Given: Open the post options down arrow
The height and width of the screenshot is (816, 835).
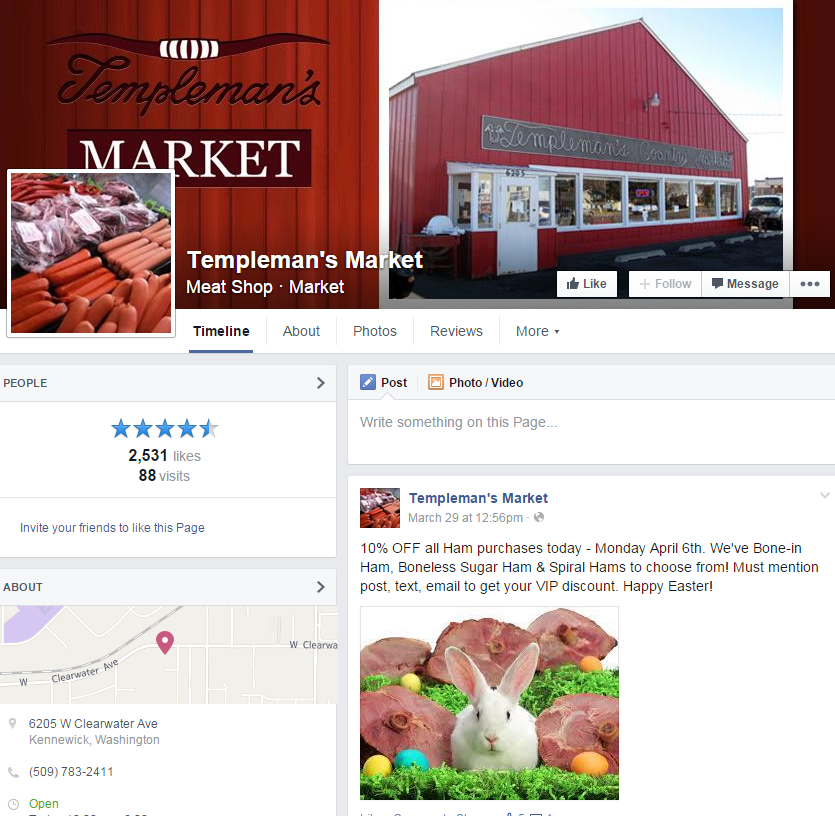Looking at the screenshot, I should click(825, 495).
